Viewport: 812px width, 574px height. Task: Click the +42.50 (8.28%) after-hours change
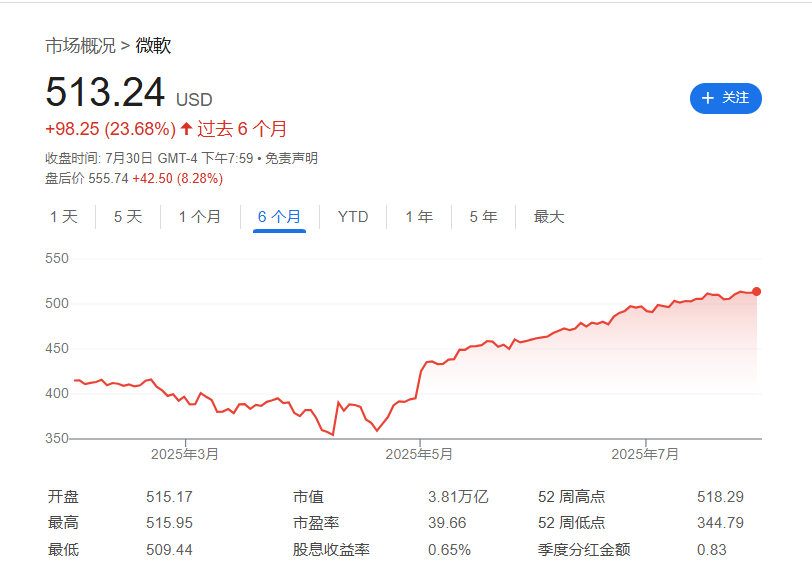click(178, 179)
